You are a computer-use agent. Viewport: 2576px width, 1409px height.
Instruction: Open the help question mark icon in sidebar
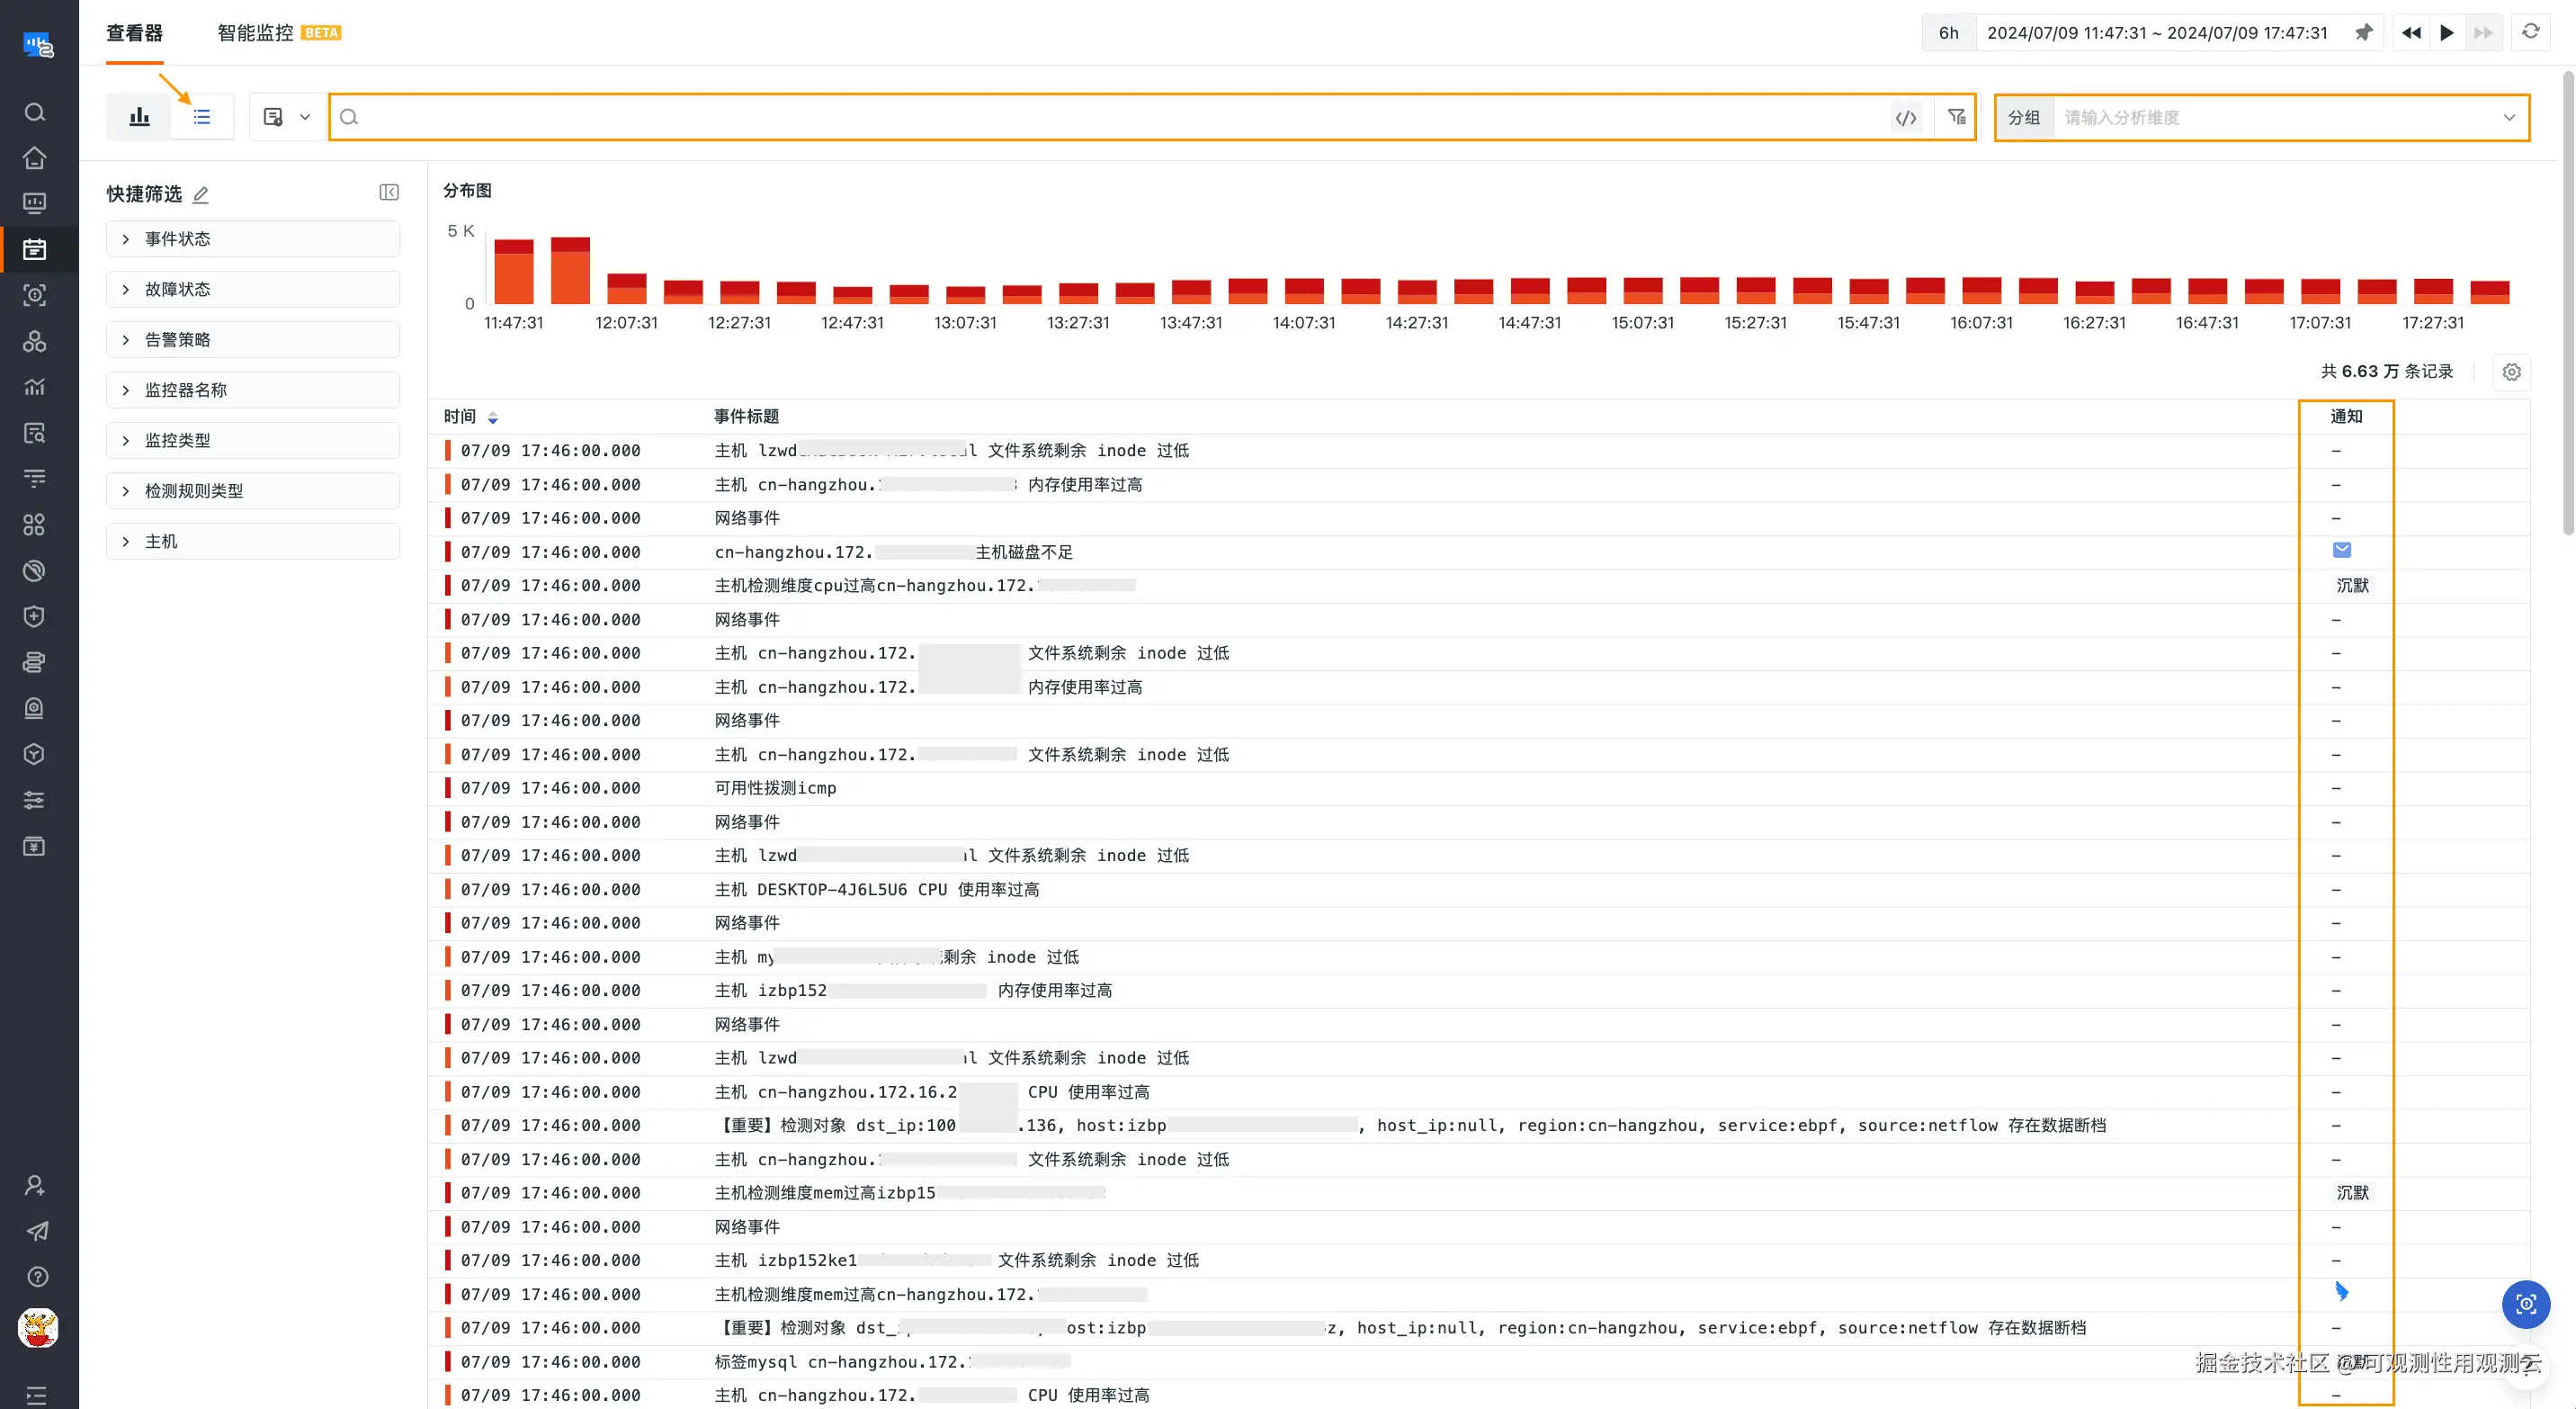tap(37, 1277)
